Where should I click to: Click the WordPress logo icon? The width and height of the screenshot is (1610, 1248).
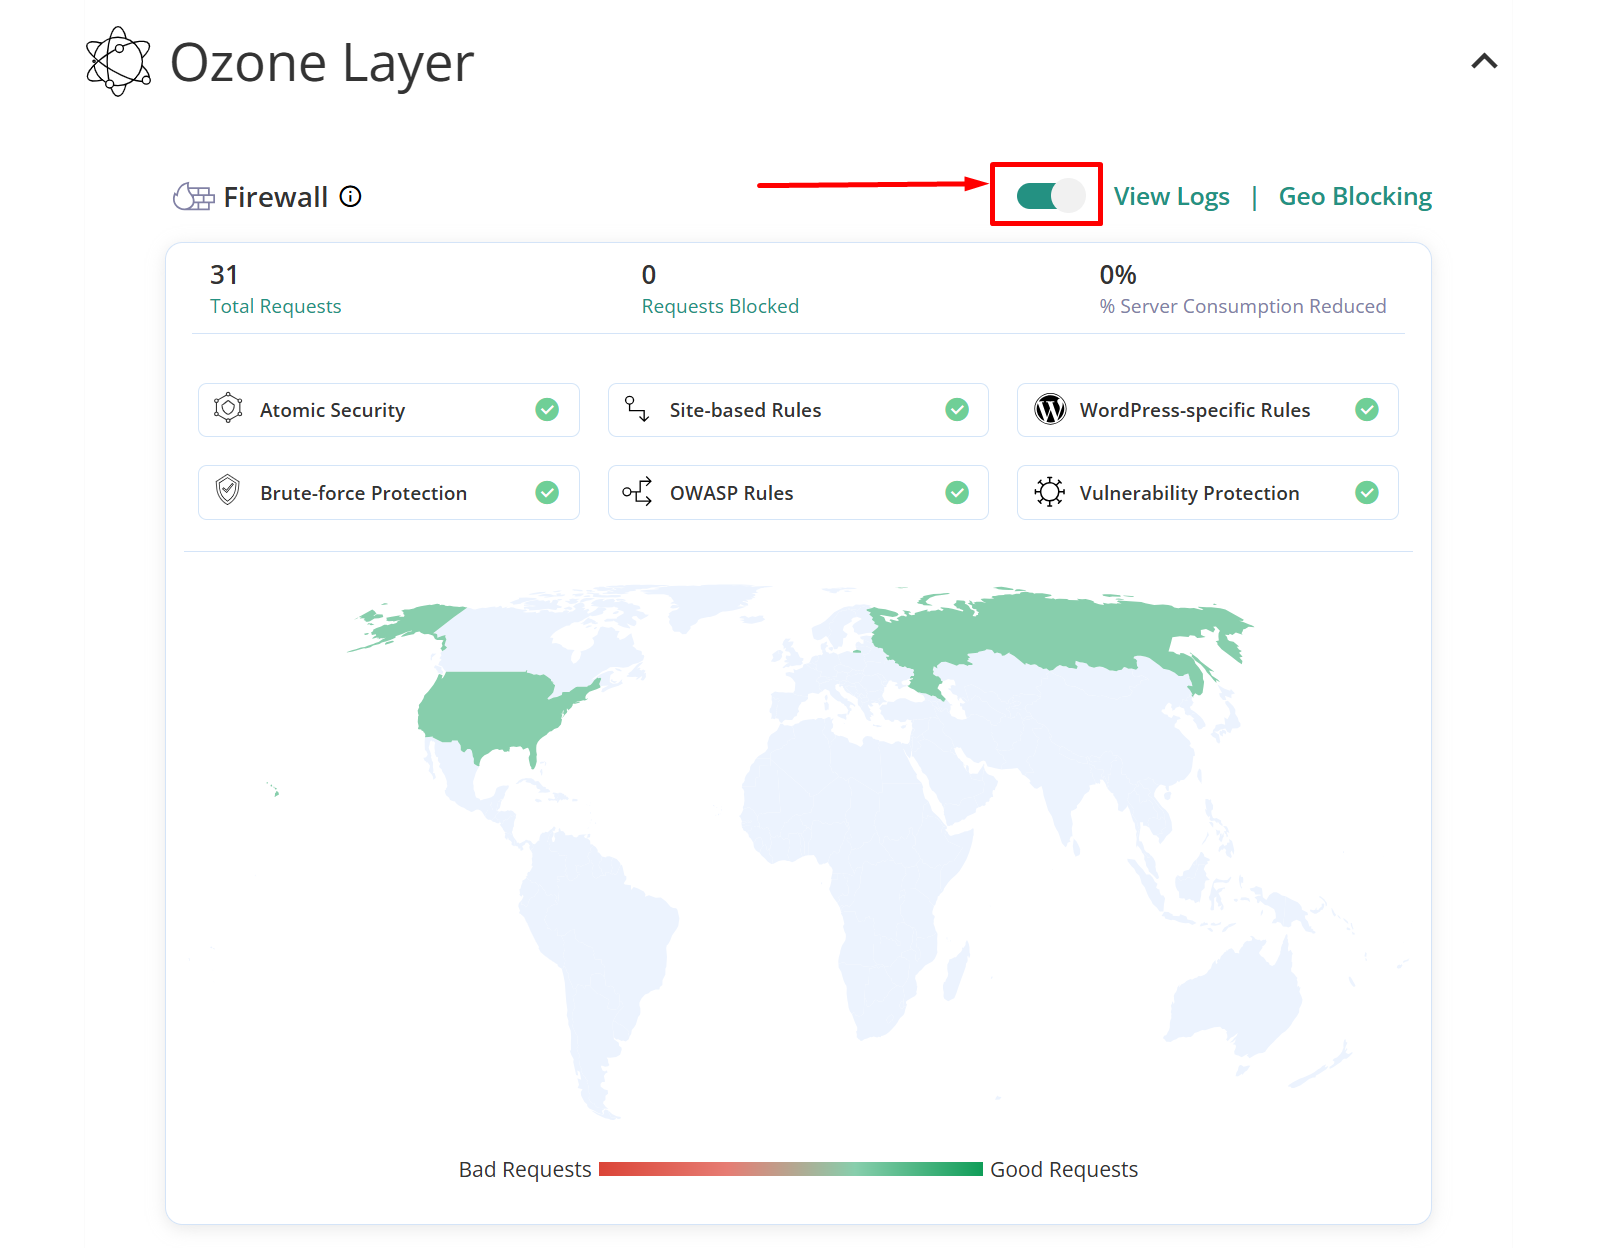[x=1050, y=409]
